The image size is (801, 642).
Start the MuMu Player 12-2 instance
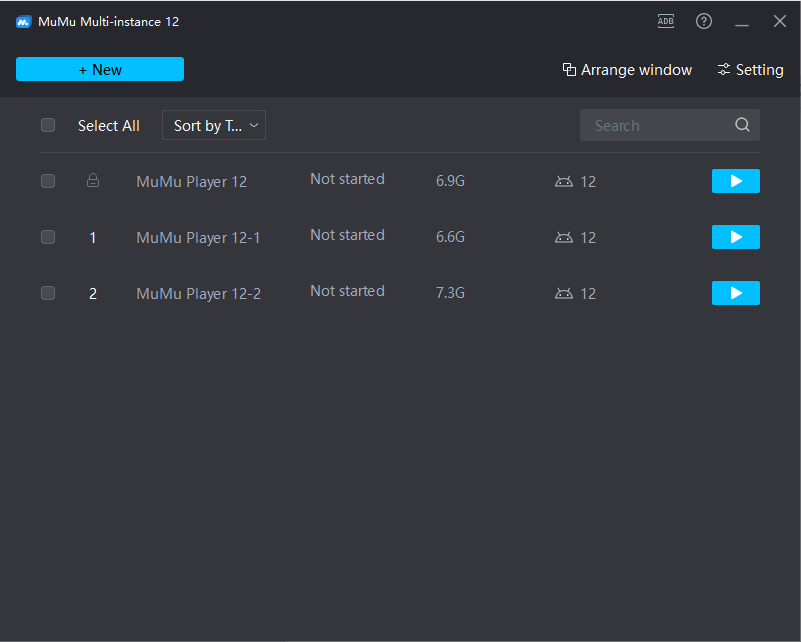[736, 293]
